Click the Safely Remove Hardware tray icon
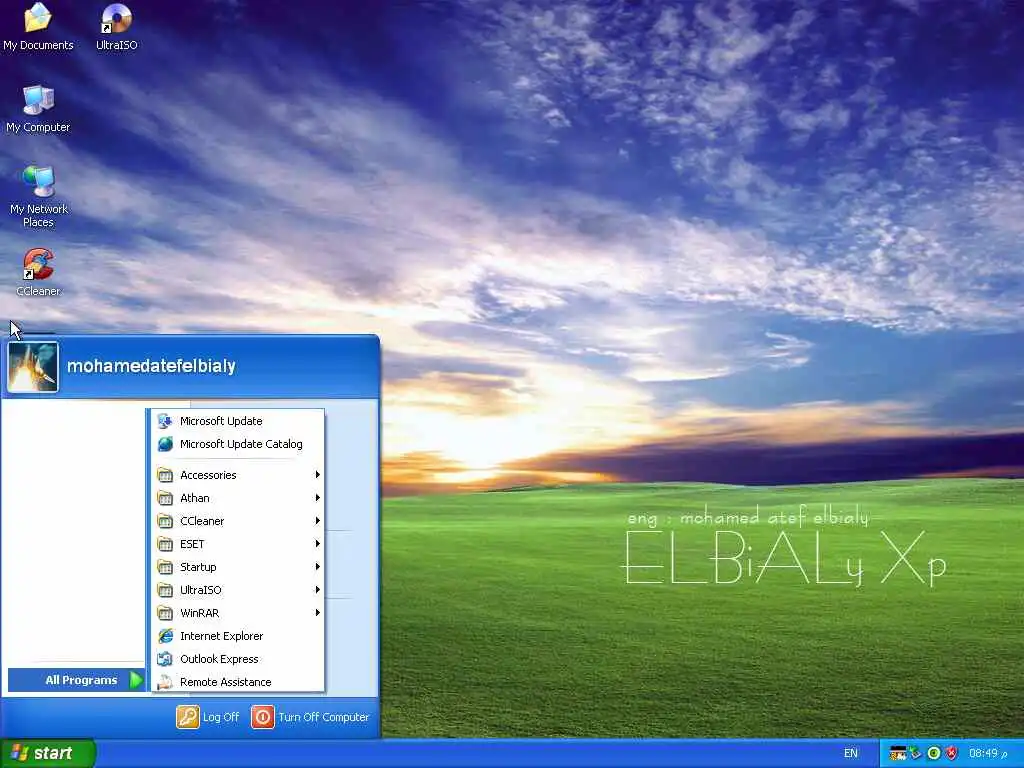The width and height of the screenshot is (1024, 768). click(x=916, y=753)
